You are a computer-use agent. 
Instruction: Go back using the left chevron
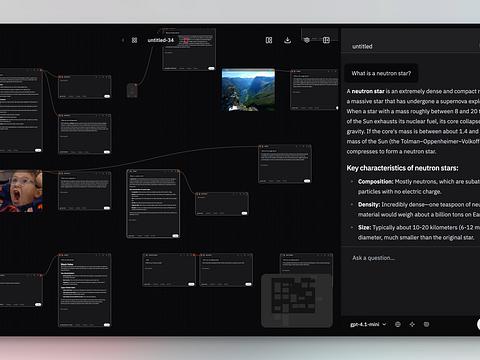pos(123,40)
